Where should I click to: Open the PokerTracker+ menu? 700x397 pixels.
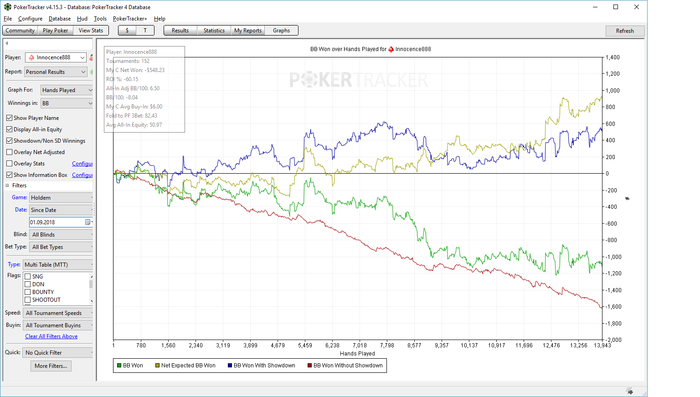tap(129, 19)
